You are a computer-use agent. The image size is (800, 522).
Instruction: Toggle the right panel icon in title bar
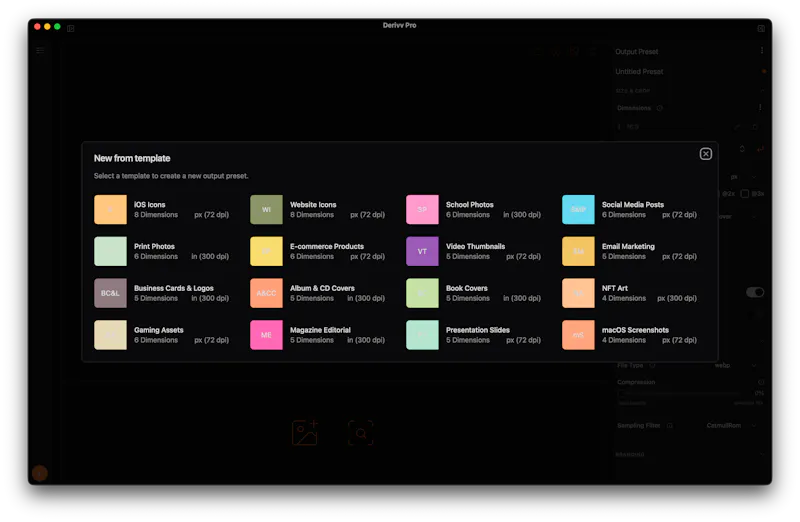(761, 29)
